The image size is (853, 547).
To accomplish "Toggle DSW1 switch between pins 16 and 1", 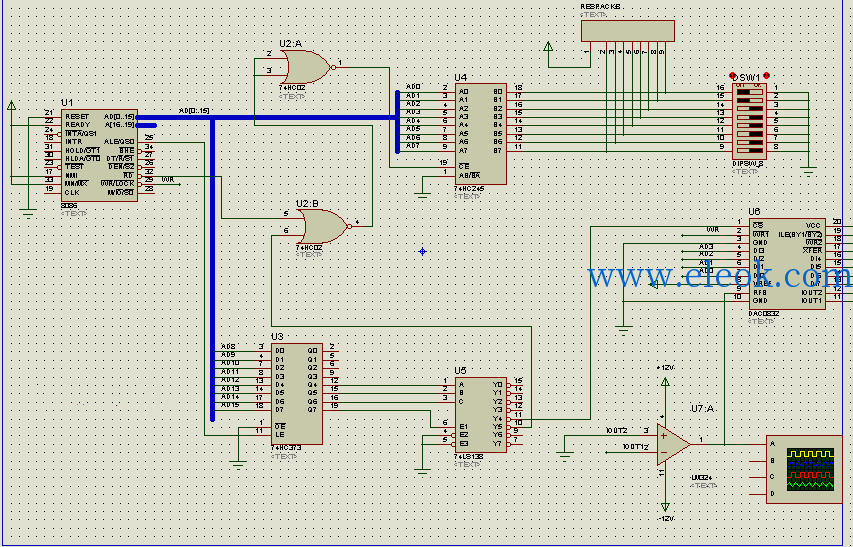I will click(x=749, y=92).
